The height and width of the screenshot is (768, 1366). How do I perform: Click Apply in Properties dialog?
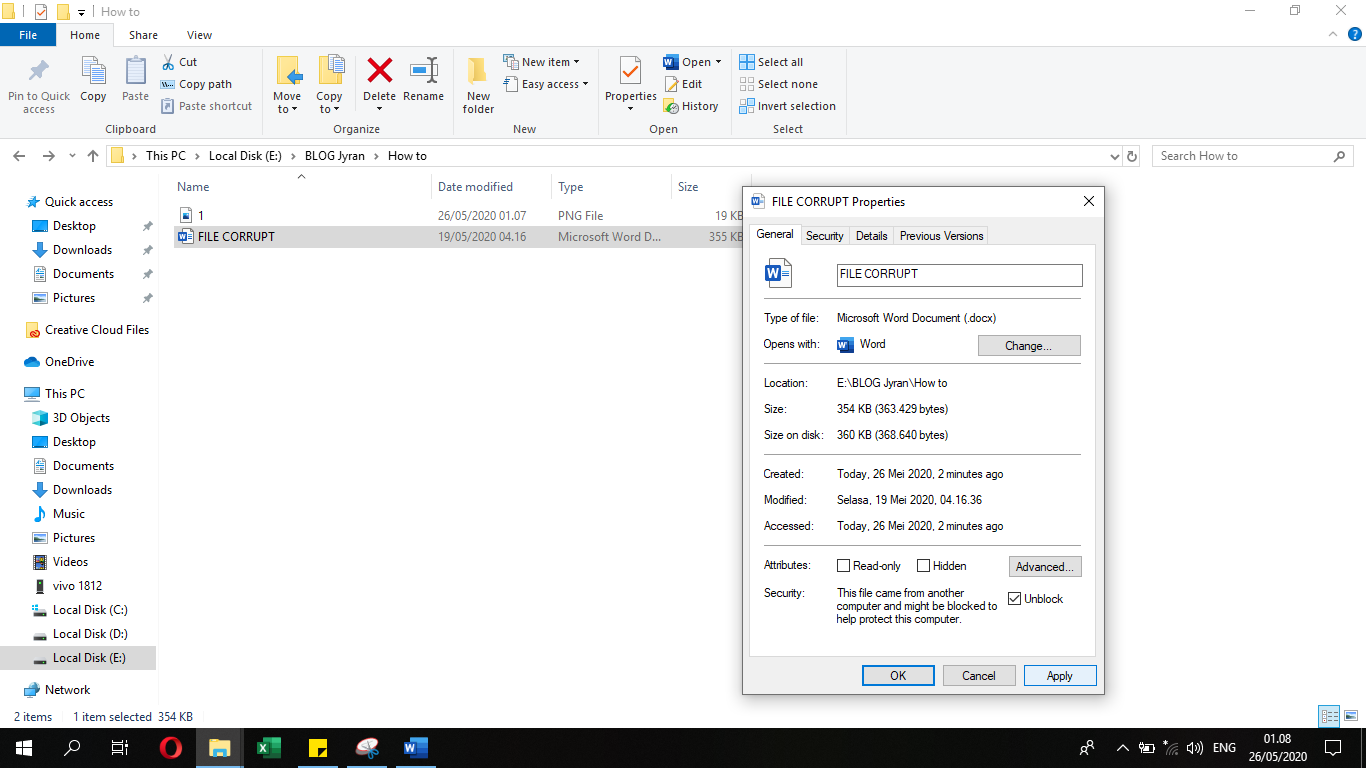[x=1060, y=676]
